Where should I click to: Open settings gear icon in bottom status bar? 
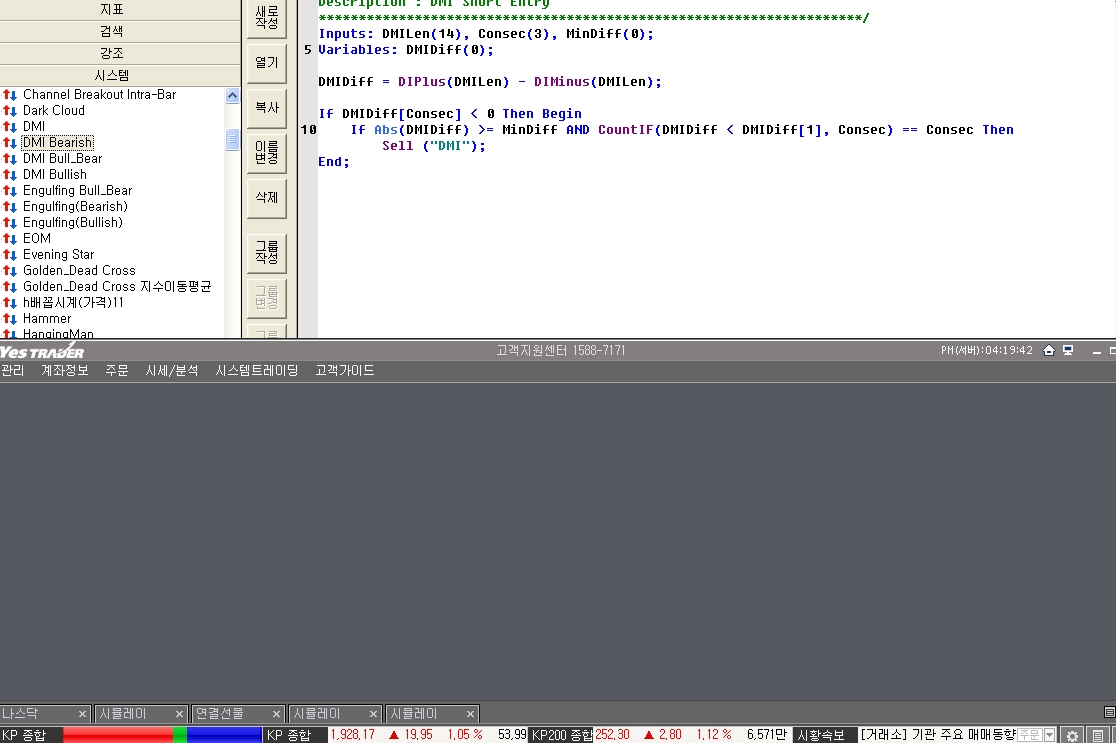pyautogui.click(x=1072, y=735)
